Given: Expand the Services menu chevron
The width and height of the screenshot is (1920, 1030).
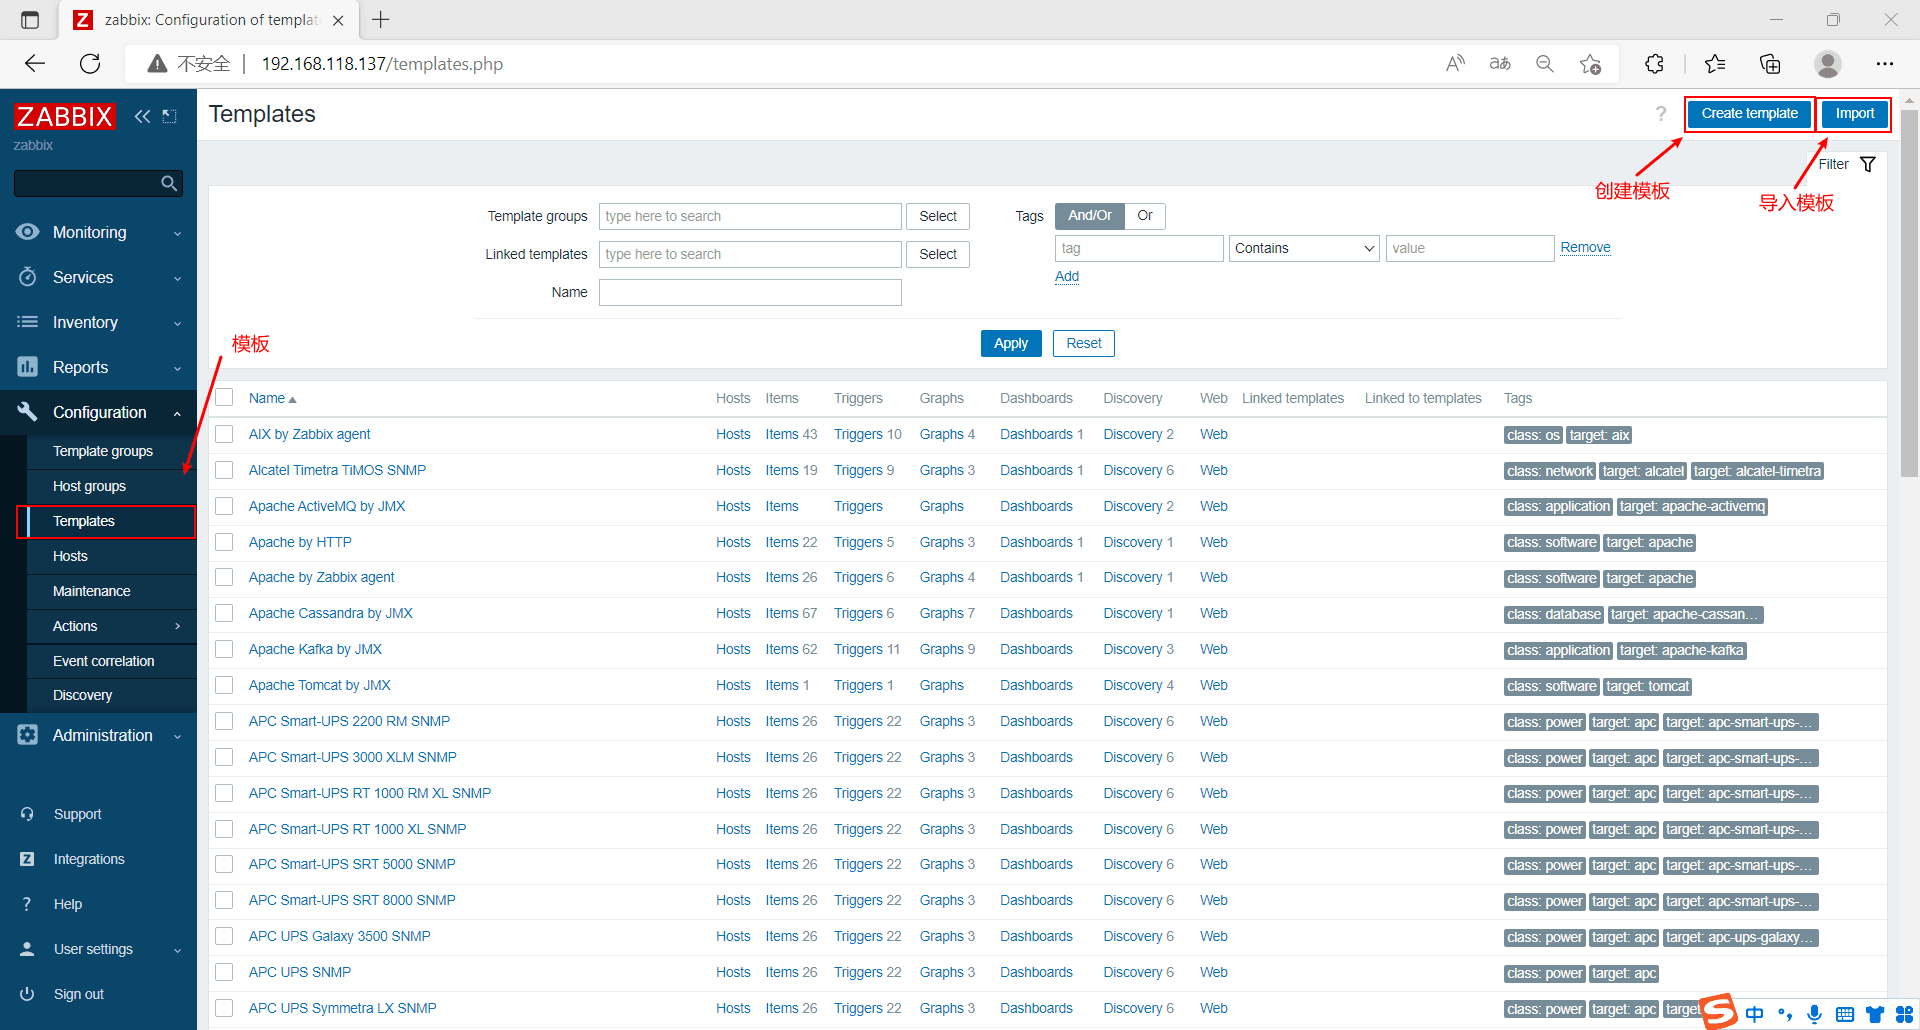Looking at the screenshot, I should tap(178, 278).
